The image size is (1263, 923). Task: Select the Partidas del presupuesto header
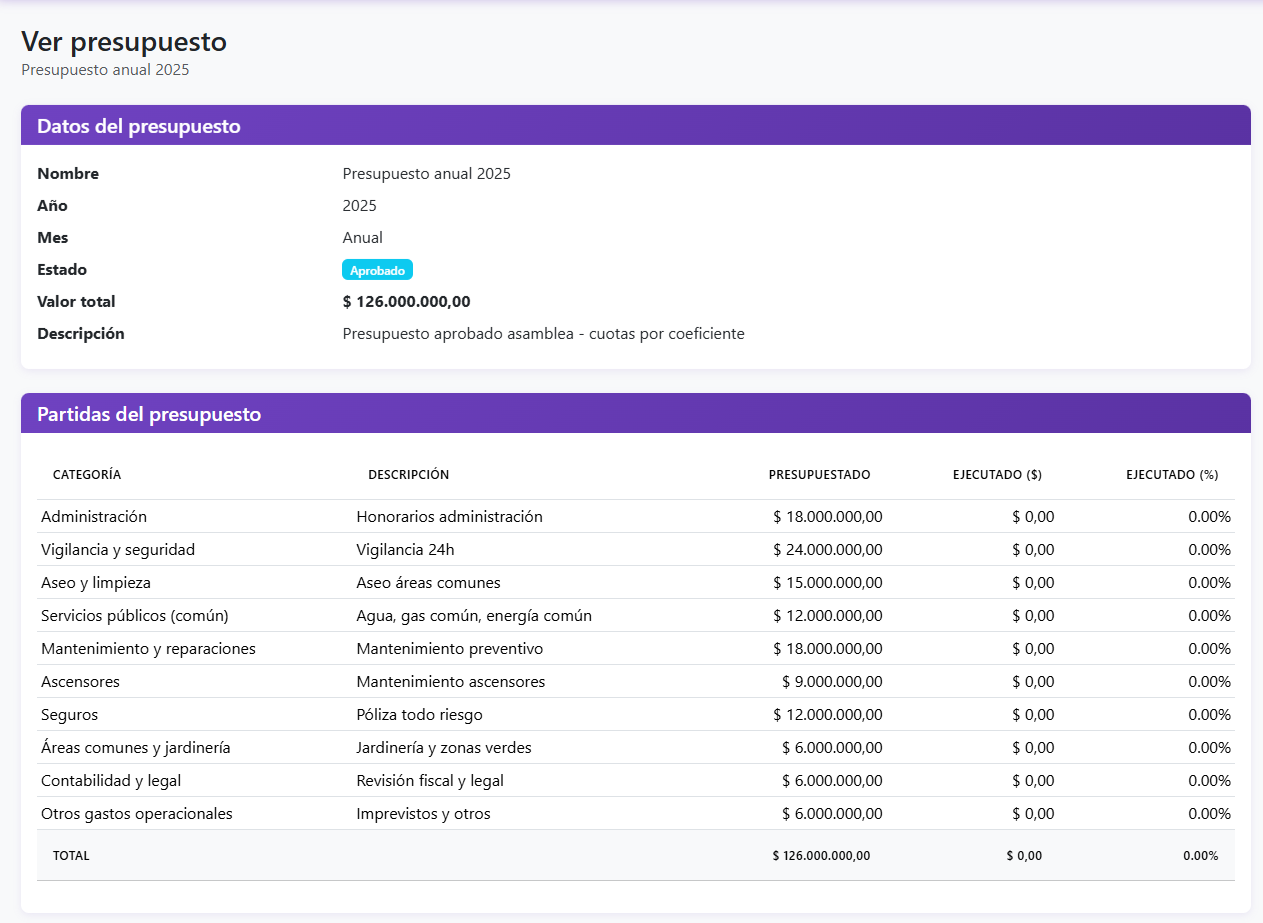[x=636, y=414]
